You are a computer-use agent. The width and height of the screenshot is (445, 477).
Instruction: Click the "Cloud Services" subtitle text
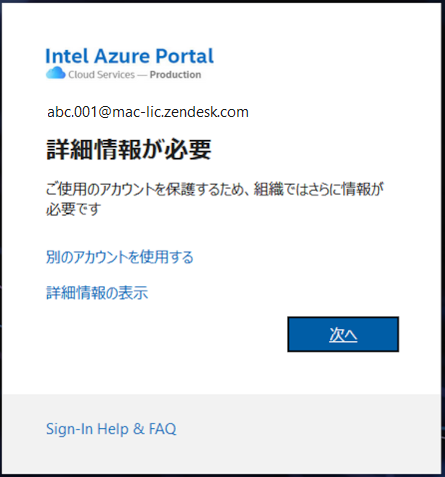[x=101, y=75]
